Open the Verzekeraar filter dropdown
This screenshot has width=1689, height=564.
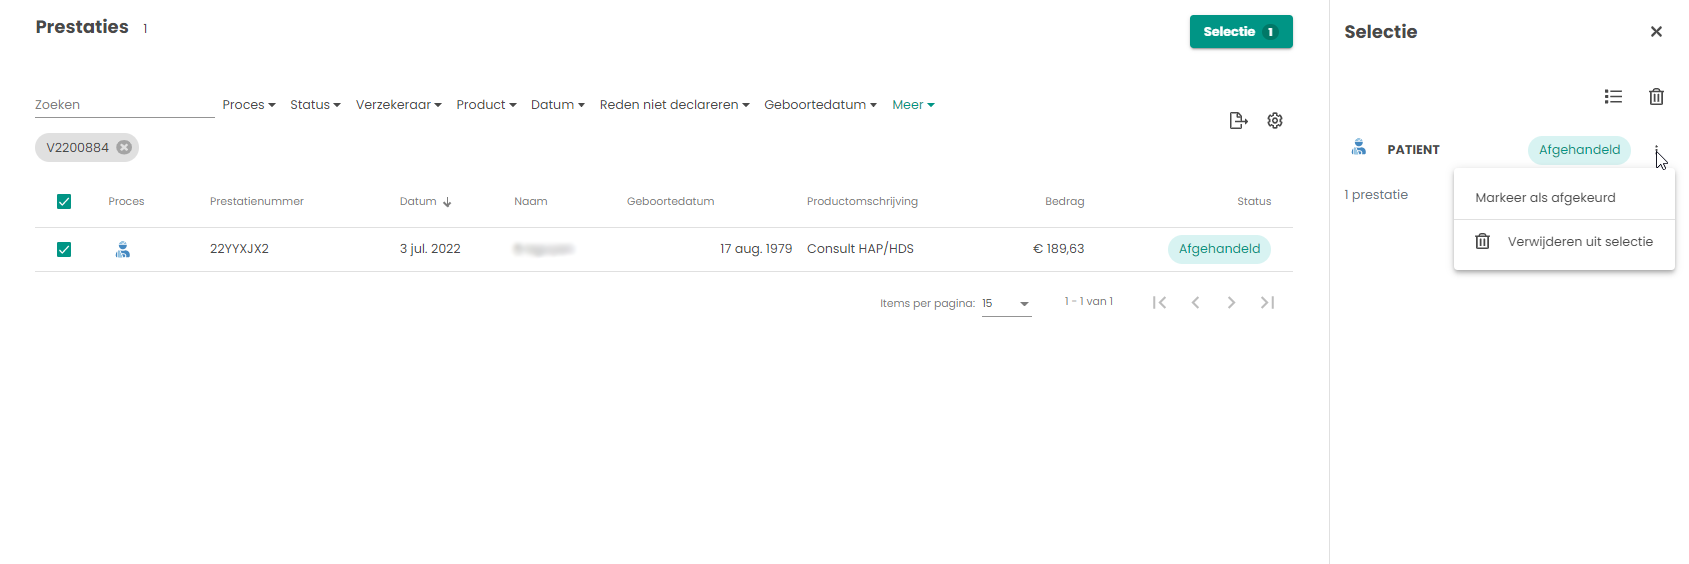tap(398, 105)
